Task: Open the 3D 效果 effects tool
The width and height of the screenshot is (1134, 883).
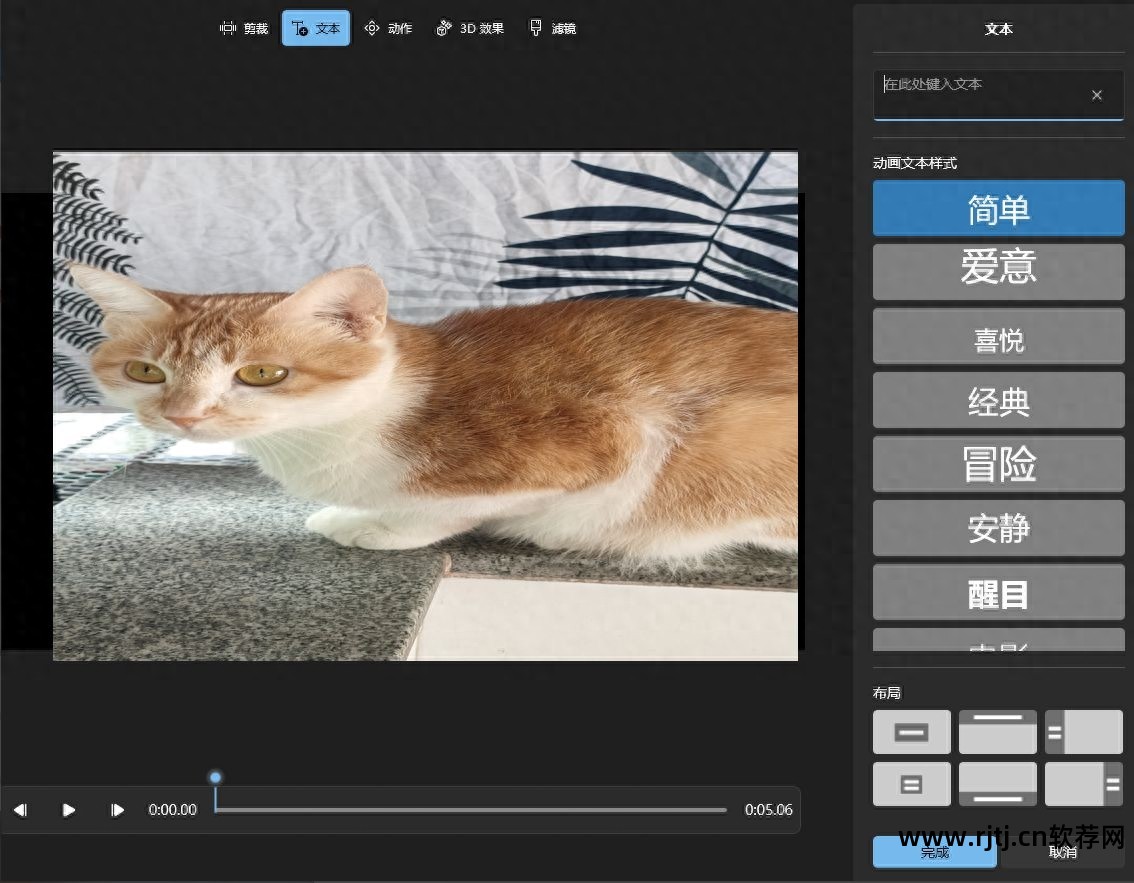Action: [x=470, y=28]
